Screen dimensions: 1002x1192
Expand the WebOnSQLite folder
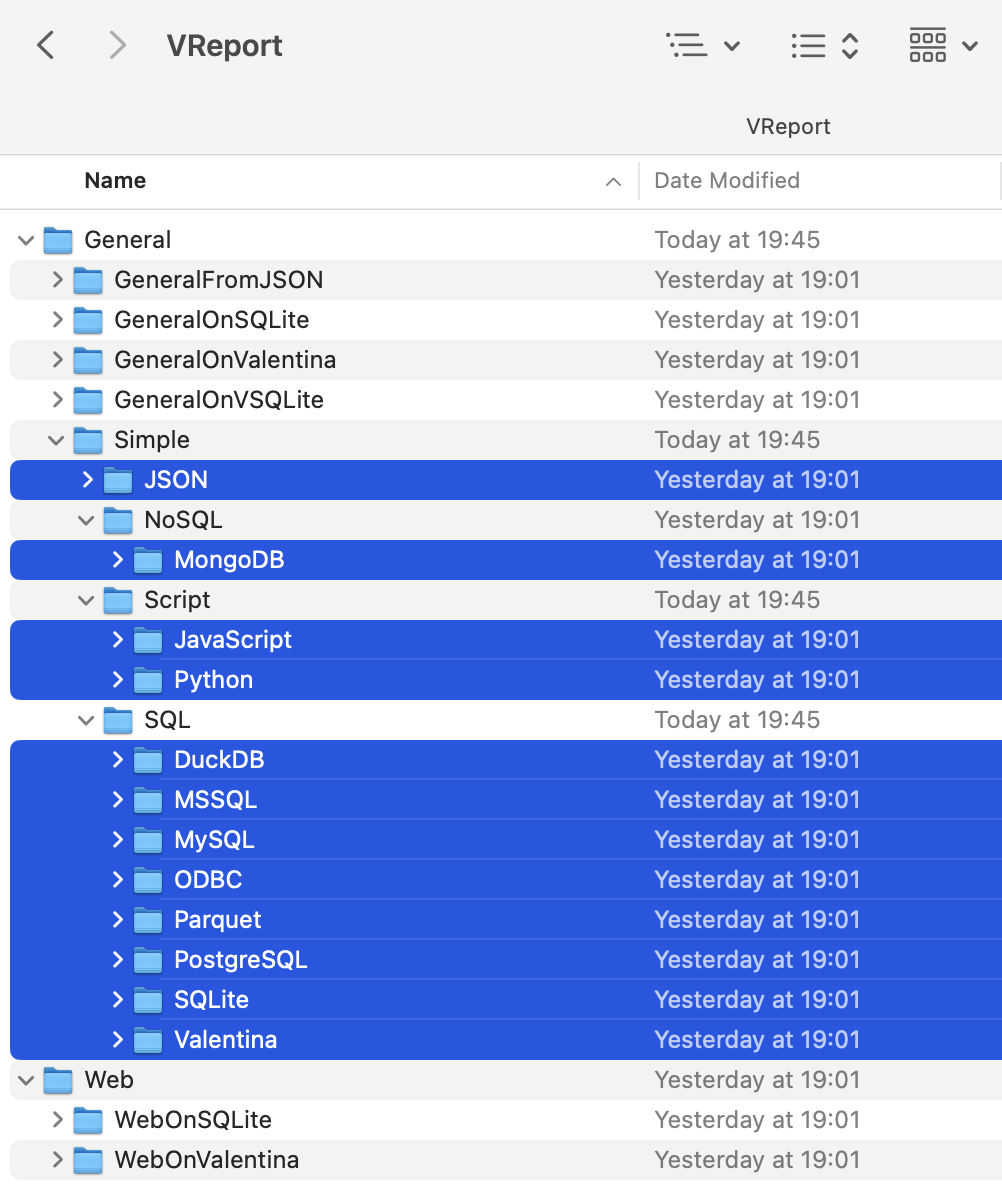tap(57, 1120)
